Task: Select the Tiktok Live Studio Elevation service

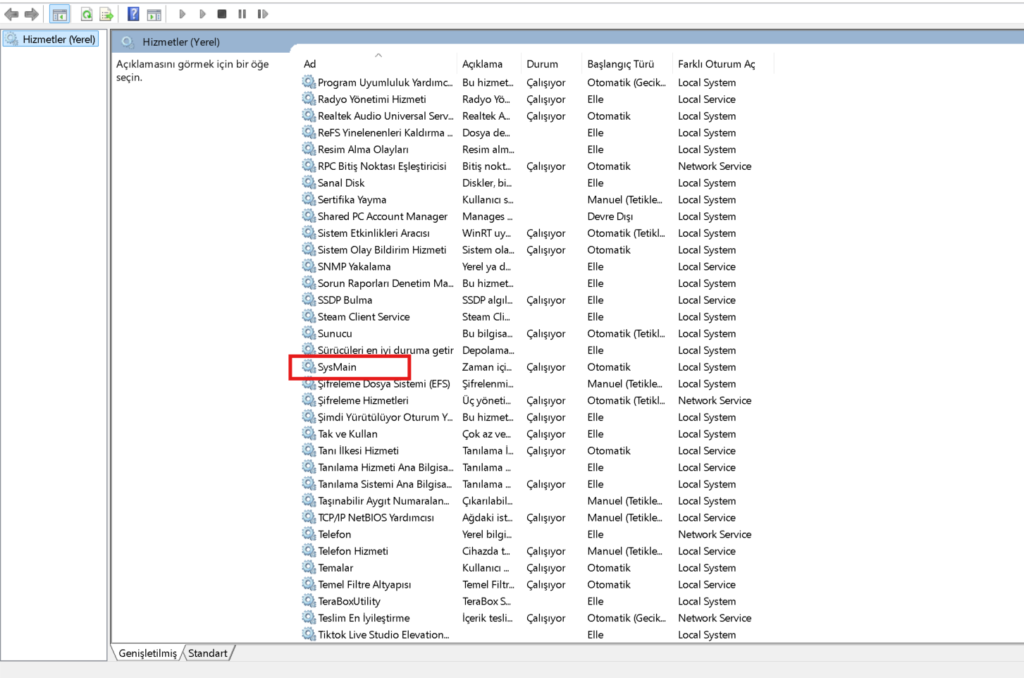Action: click(383, 635)
